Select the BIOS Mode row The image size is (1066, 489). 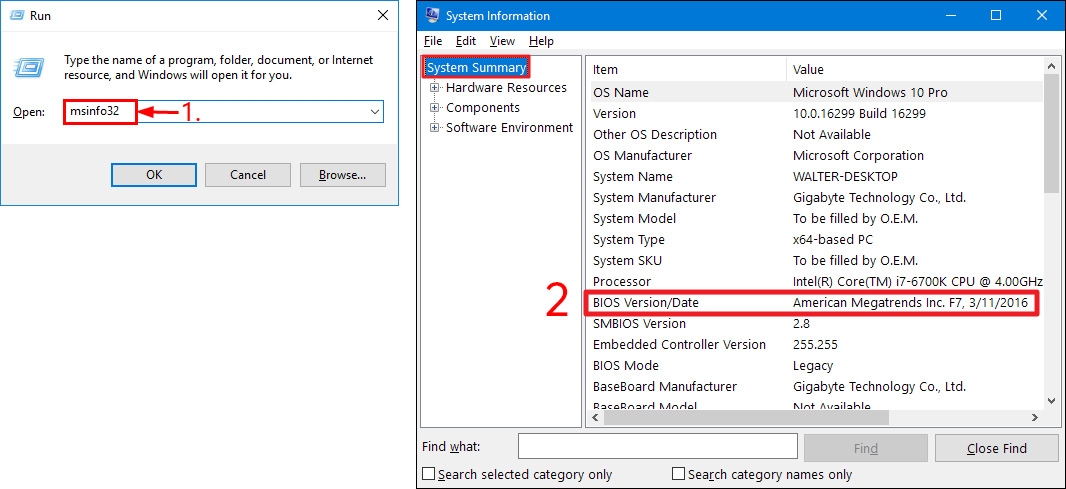815,366
